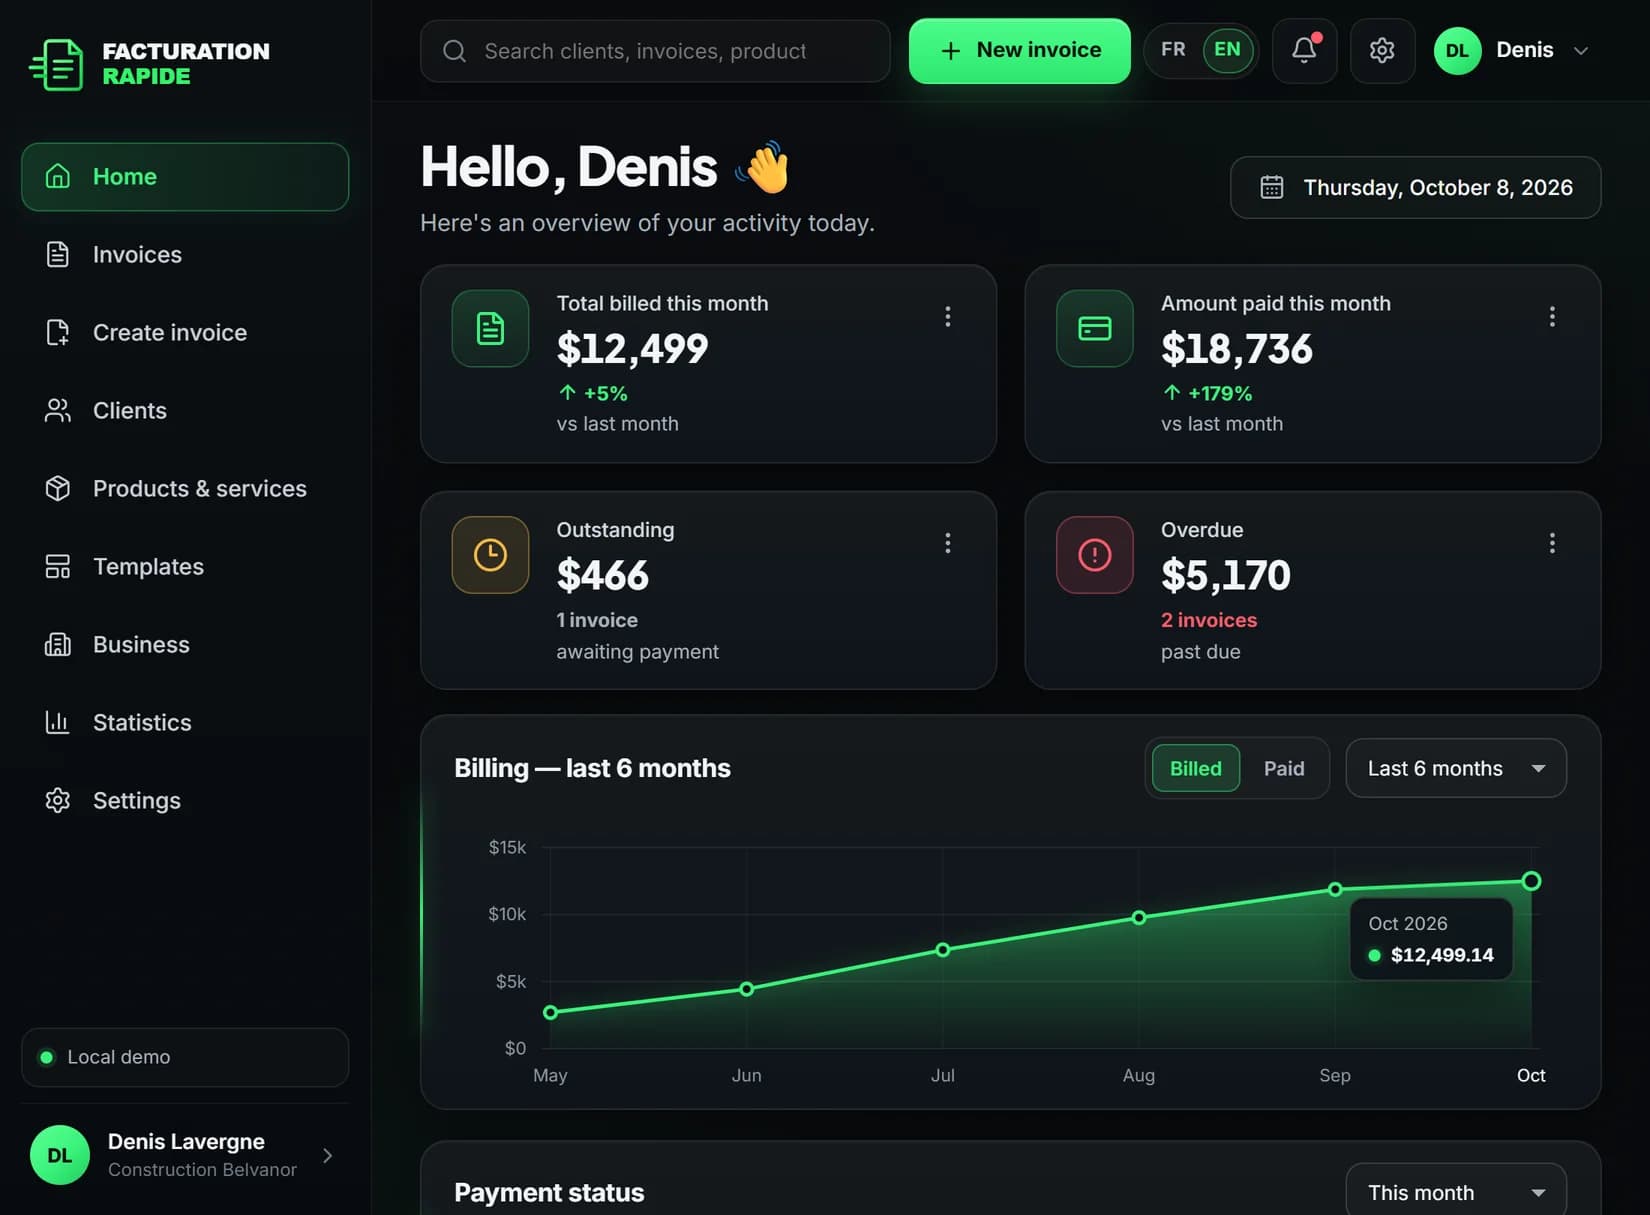
Task: Open Settings in sidebar
Action: click(x=185, y=801)
